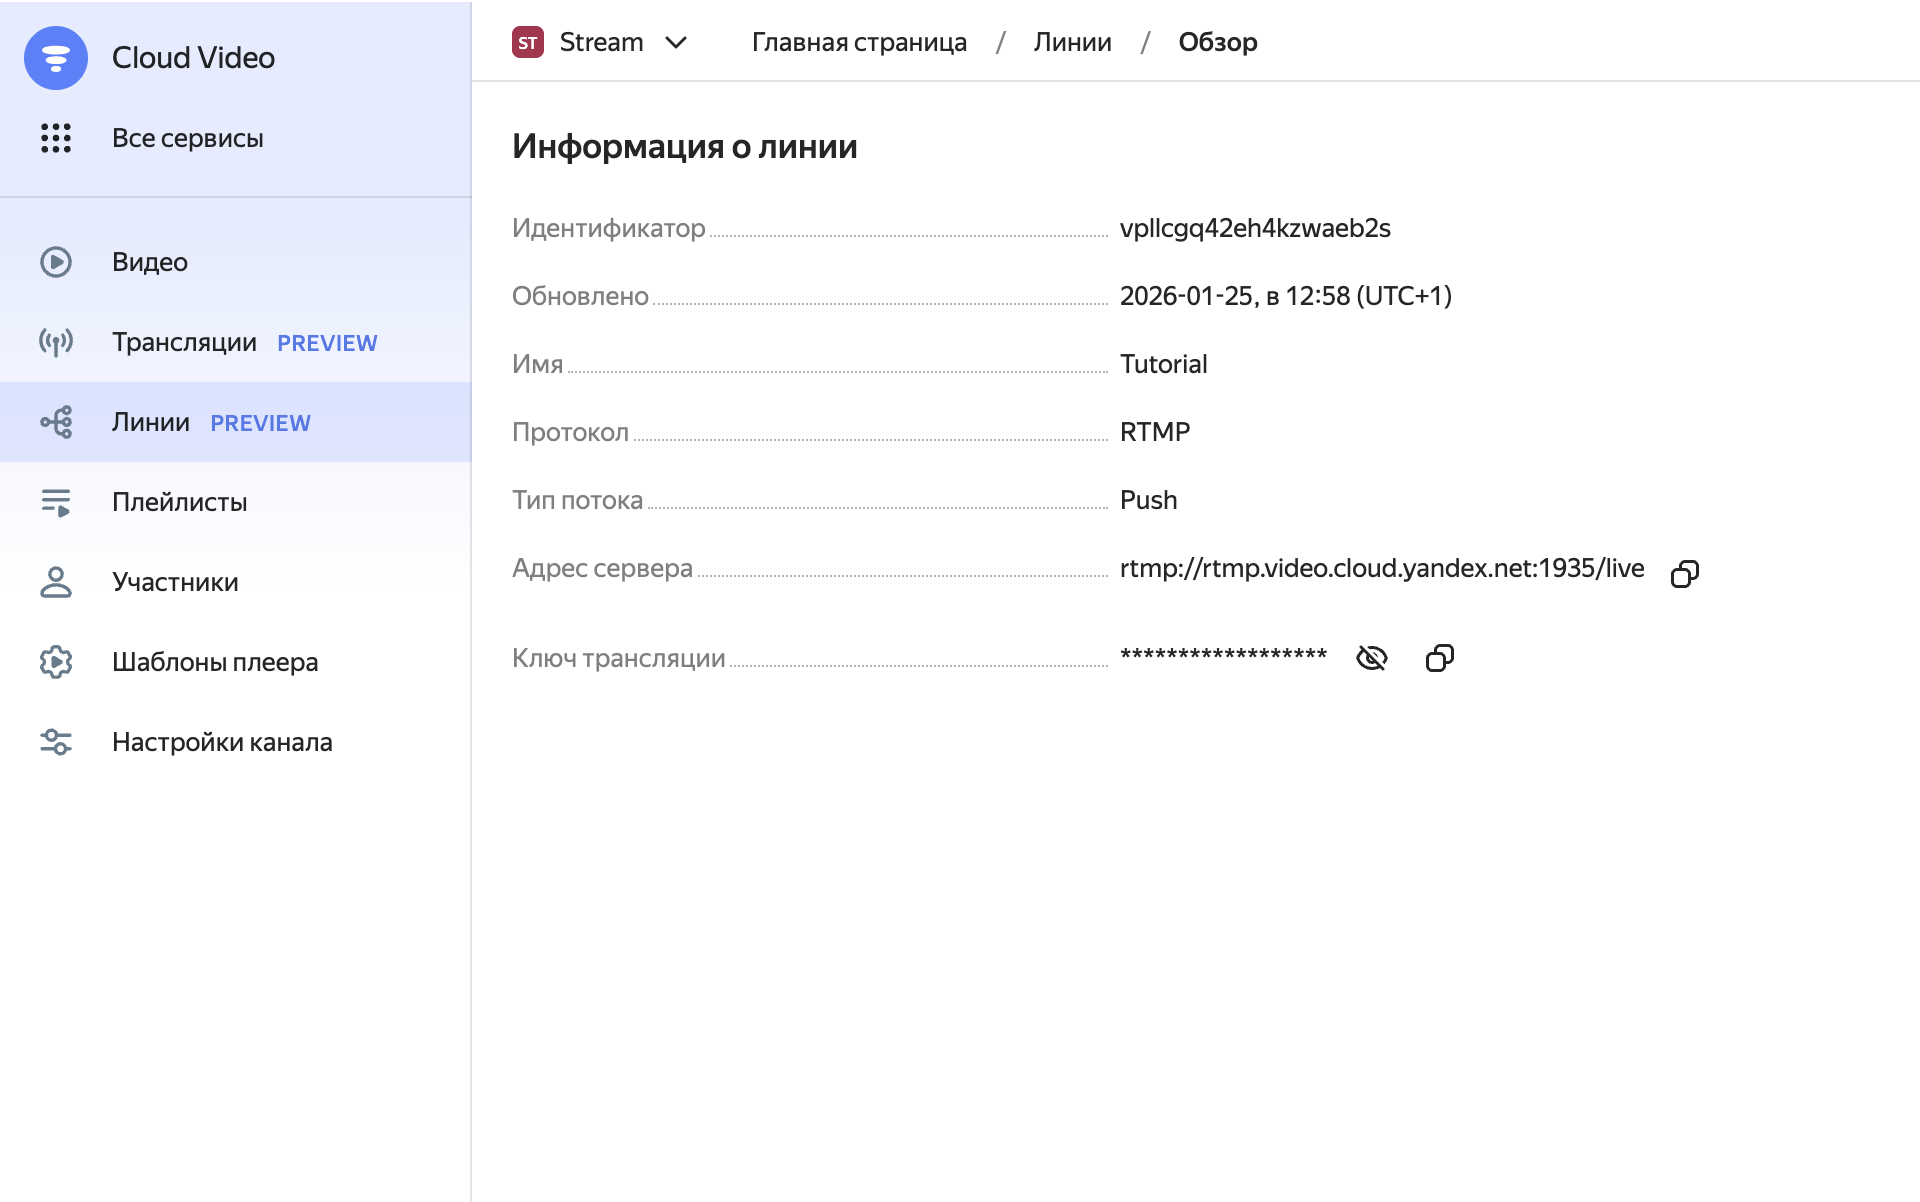1920x1202 pixels.
Task: Reveal the hidden stream key
Action: pyautogui.click(x=1371, y=658)
